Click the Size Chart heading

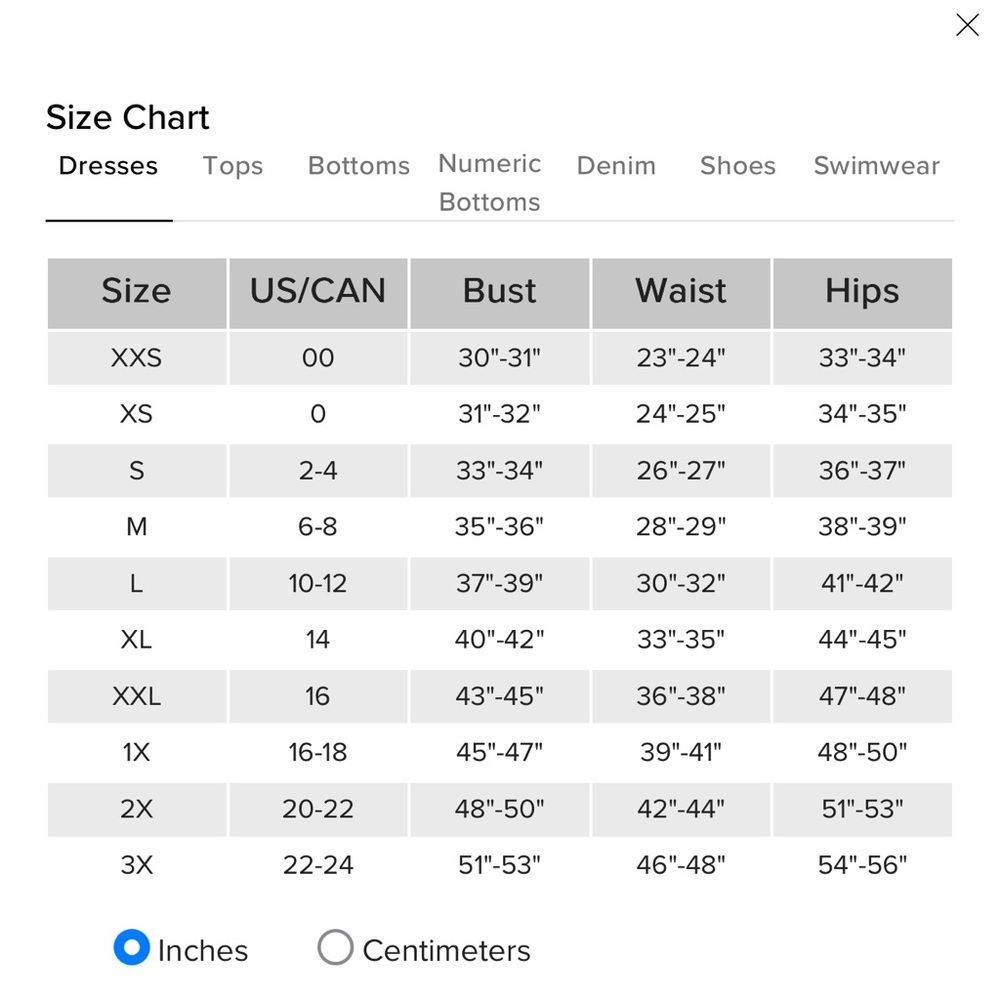coord(128,118)
